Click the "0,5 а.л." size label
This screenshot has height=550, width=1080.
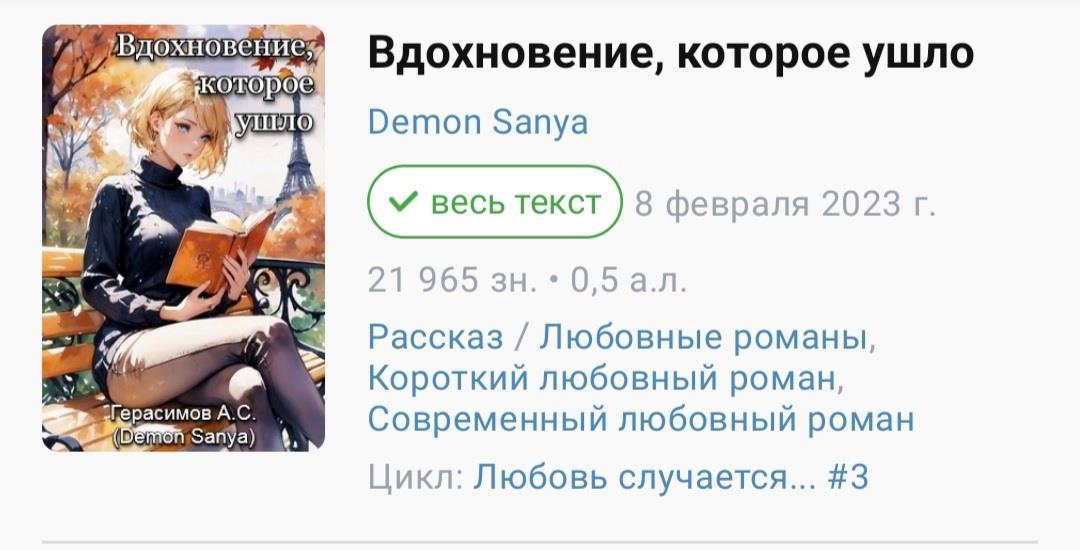point(628,279)
